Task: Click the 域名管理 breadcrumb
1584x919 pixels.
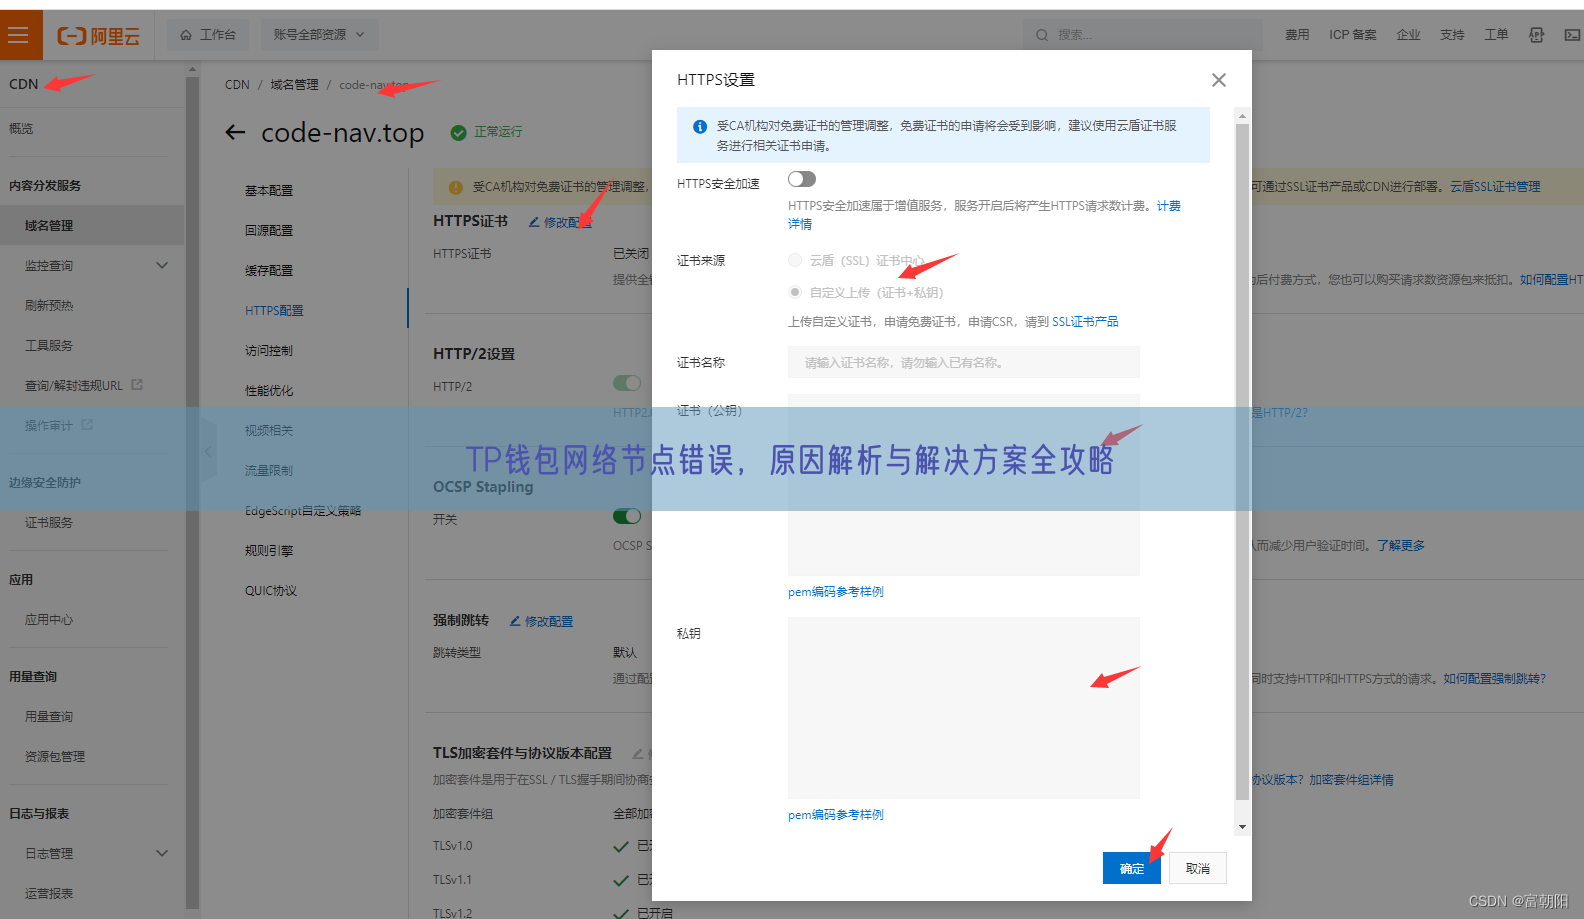Action: pos(294,85)
